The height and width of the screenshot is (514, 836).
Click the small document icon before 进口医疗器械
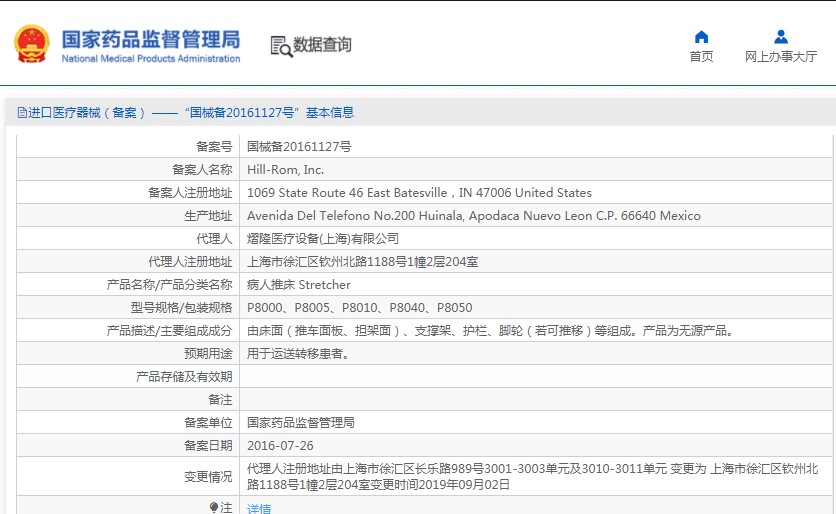point(22,113)
